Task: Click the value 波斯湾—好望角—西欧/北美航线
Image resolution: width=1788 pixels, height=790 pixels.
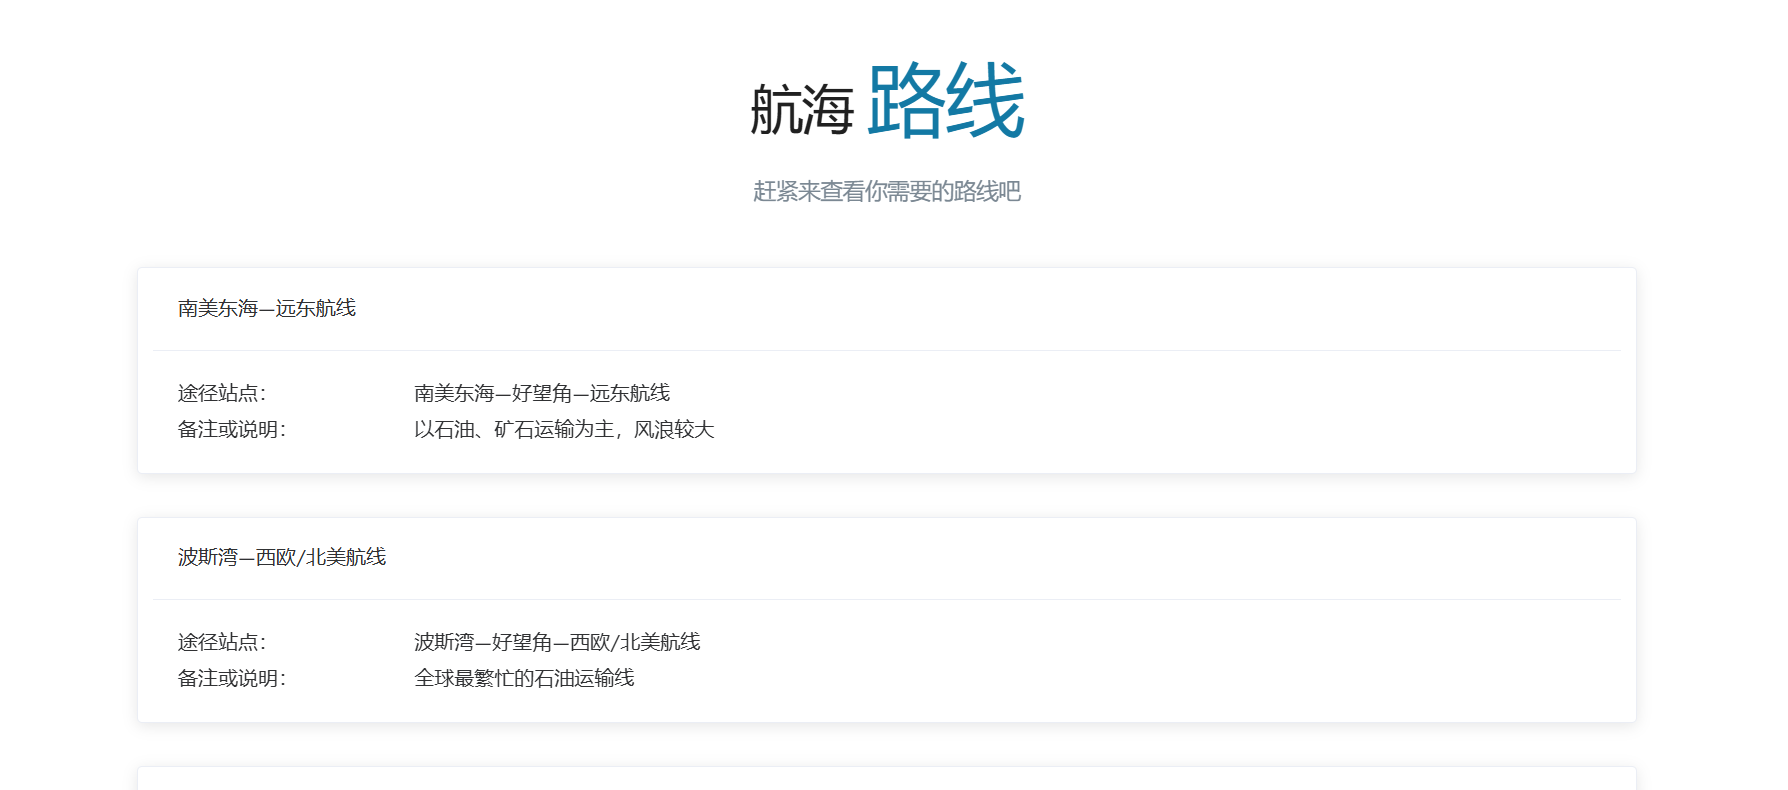Action: [x=557, y=642]
